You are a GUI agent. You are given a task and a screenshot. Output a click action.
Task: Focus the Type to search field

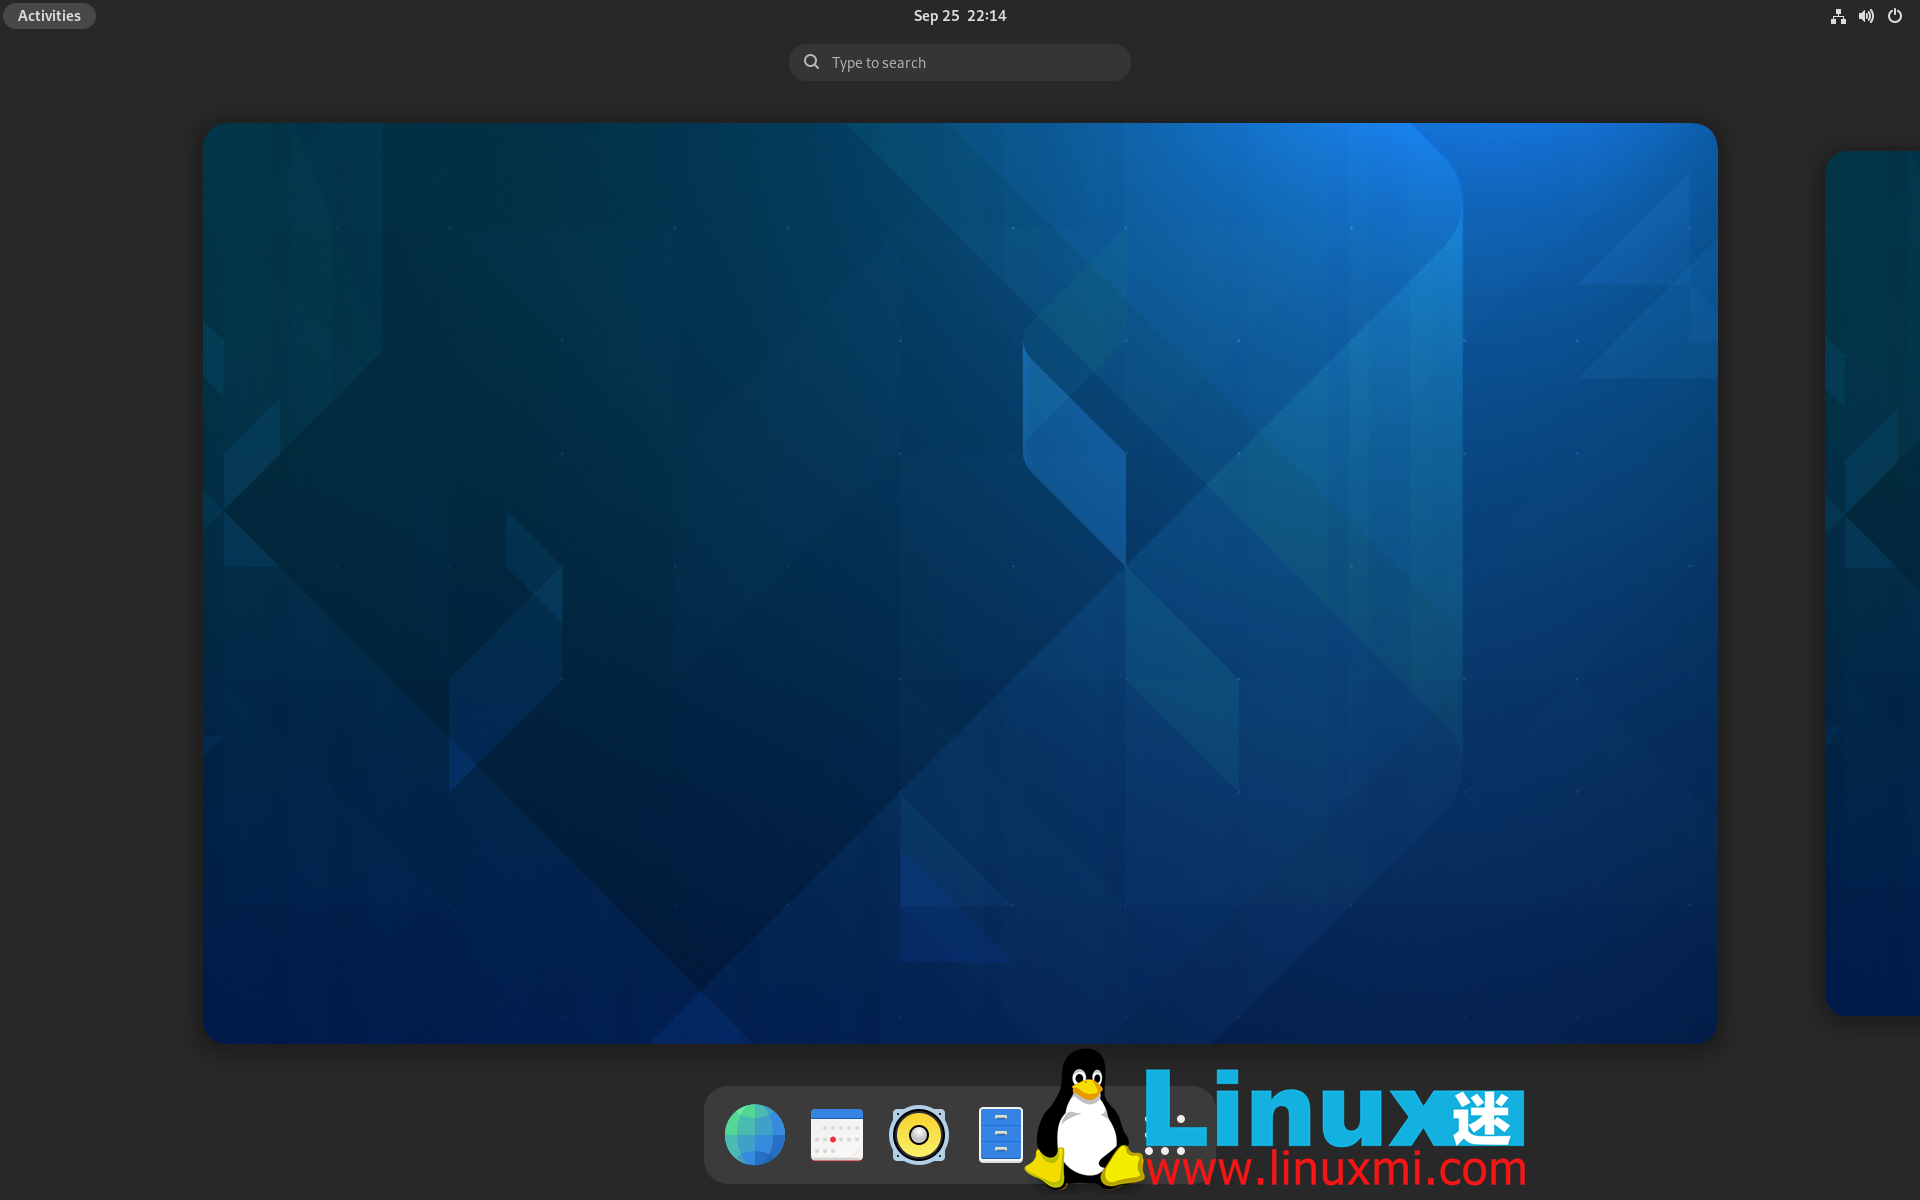960,62
